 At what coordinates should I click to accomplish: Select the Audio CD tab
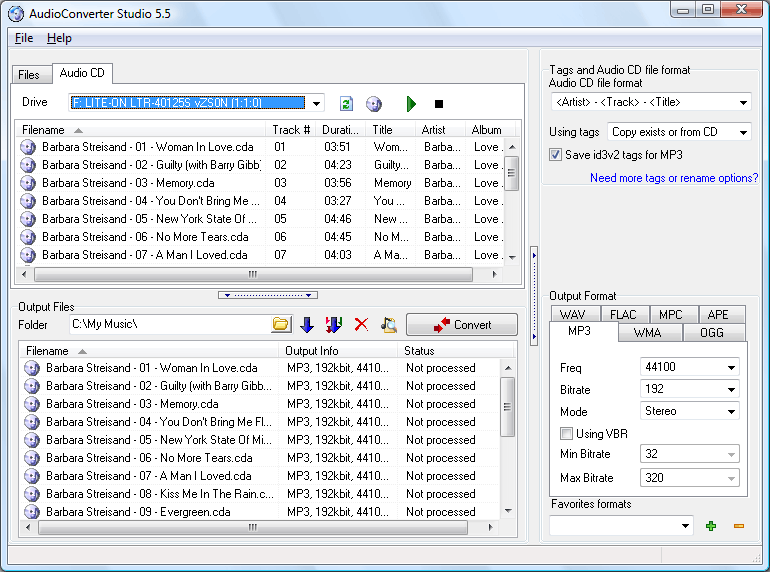tap(82, 73)
